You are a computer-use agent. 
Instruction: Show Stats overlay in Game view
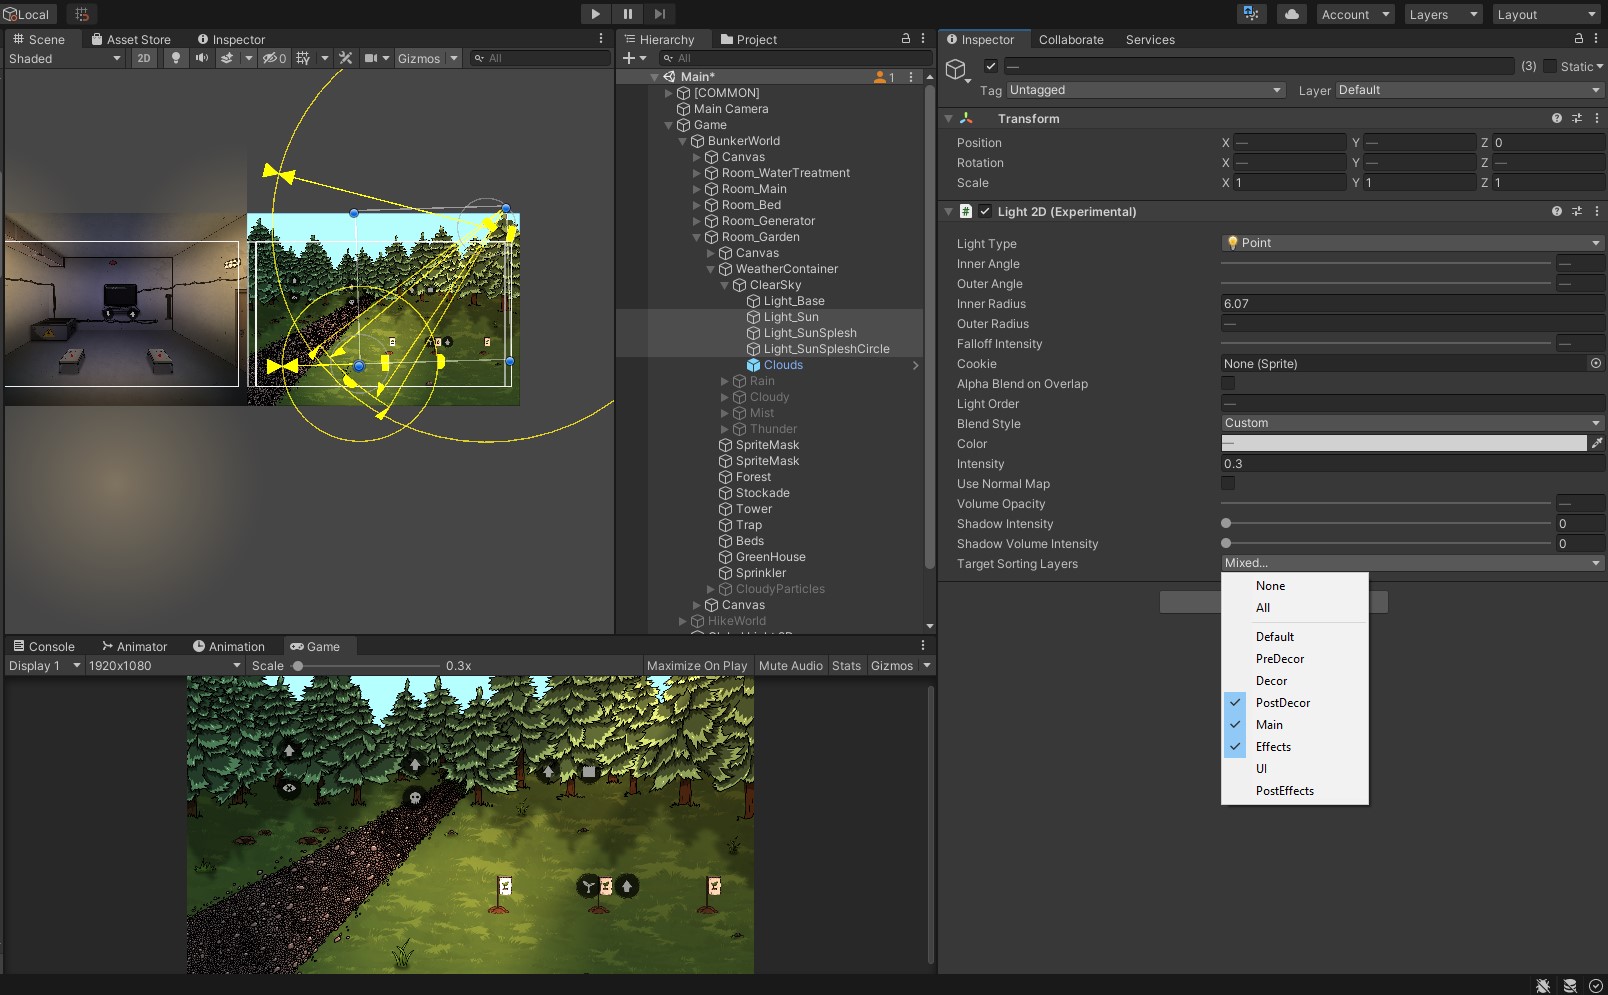click(846, 665)
